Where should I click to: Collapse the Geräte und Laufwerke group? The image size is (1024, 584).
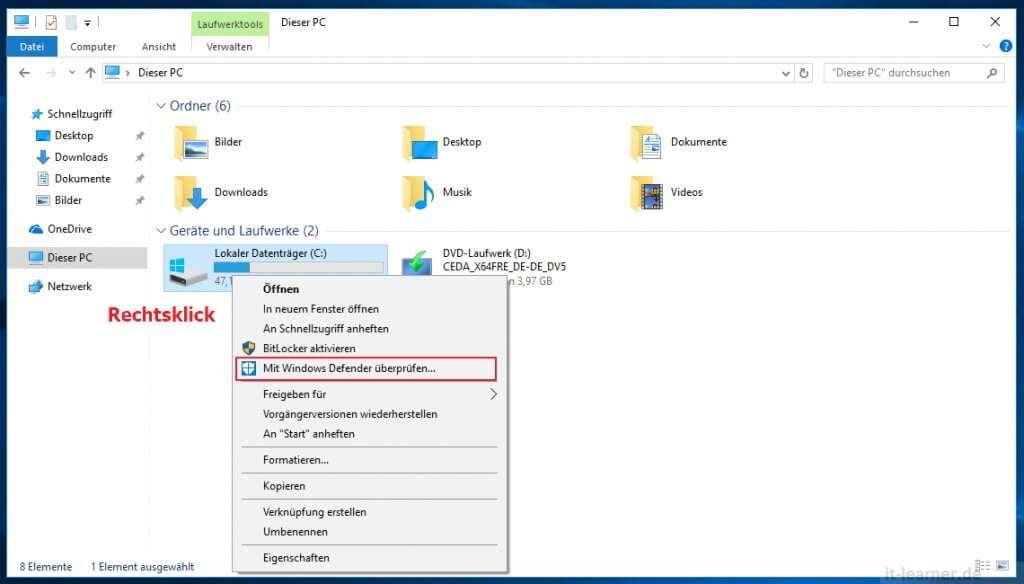[x=161, y=230]
